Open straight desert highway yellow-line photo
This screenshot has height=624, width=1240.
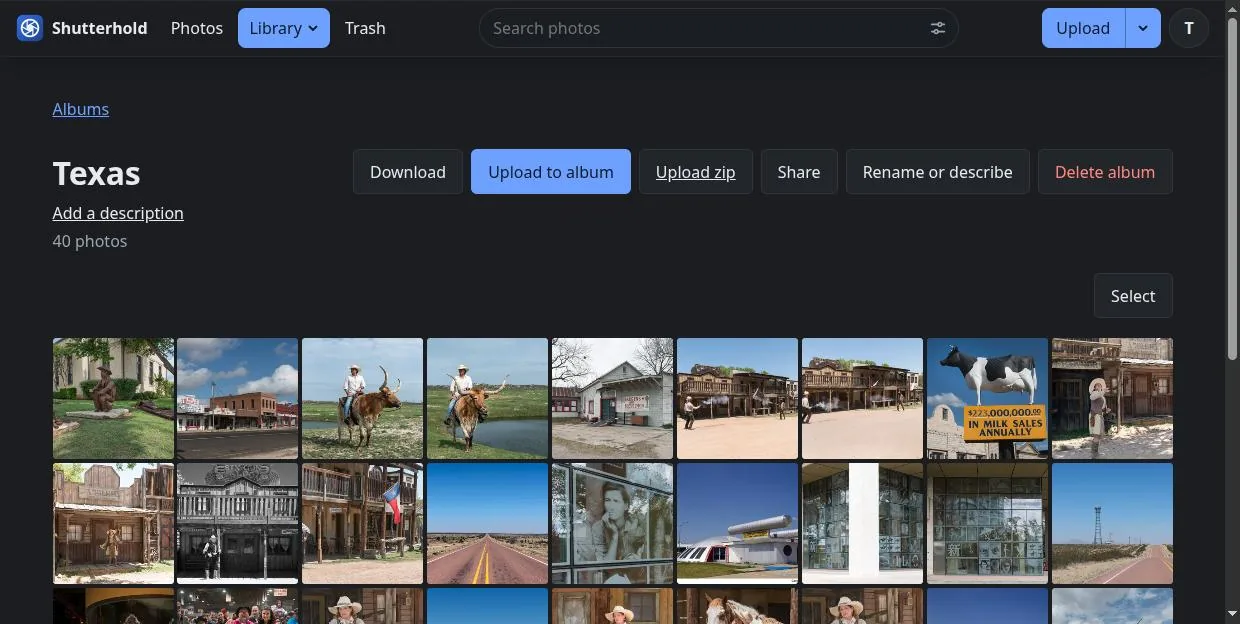click(x=488, y=523)
